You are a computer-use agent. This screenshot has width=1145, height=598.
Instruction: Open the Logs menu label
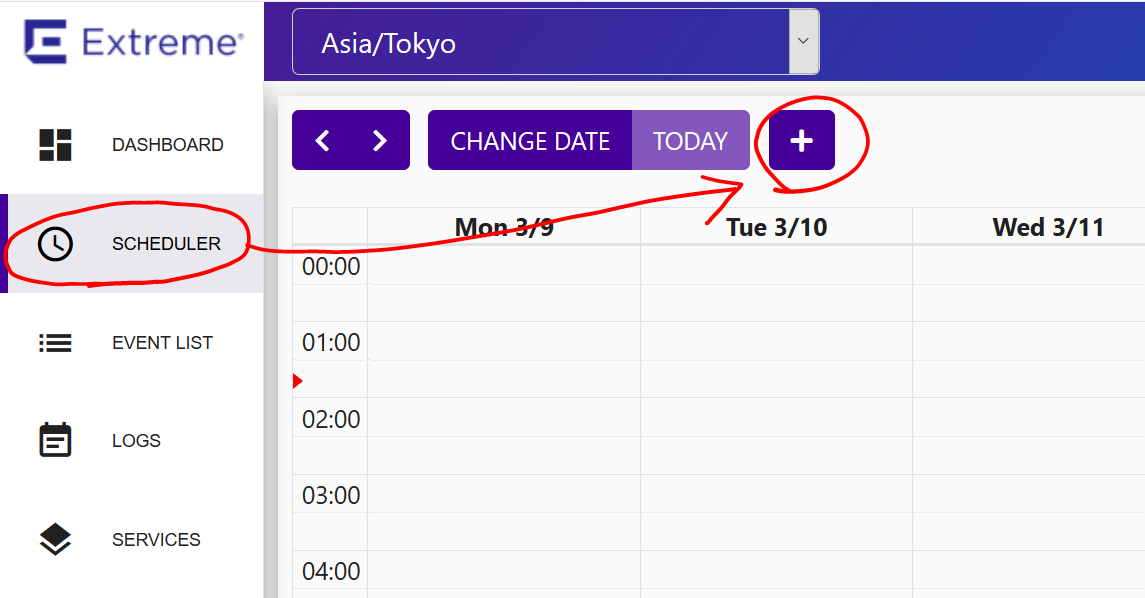[x=136, y=440]
